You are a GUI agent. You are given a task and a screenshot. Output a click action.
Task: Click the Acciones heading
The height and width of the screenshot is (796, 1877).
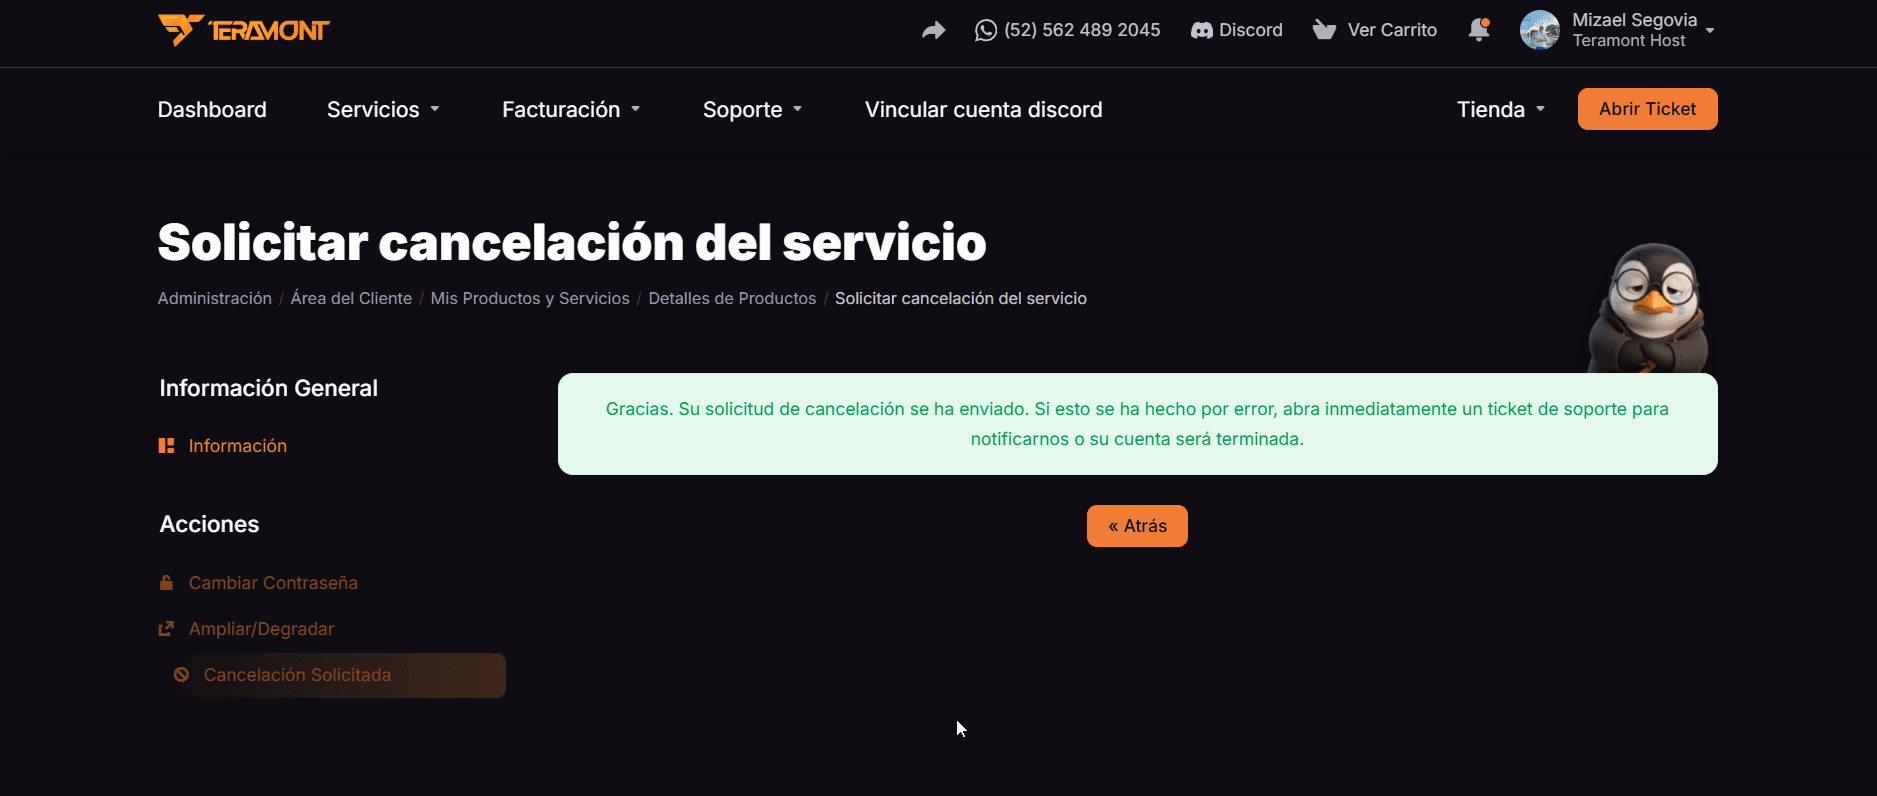209,524
